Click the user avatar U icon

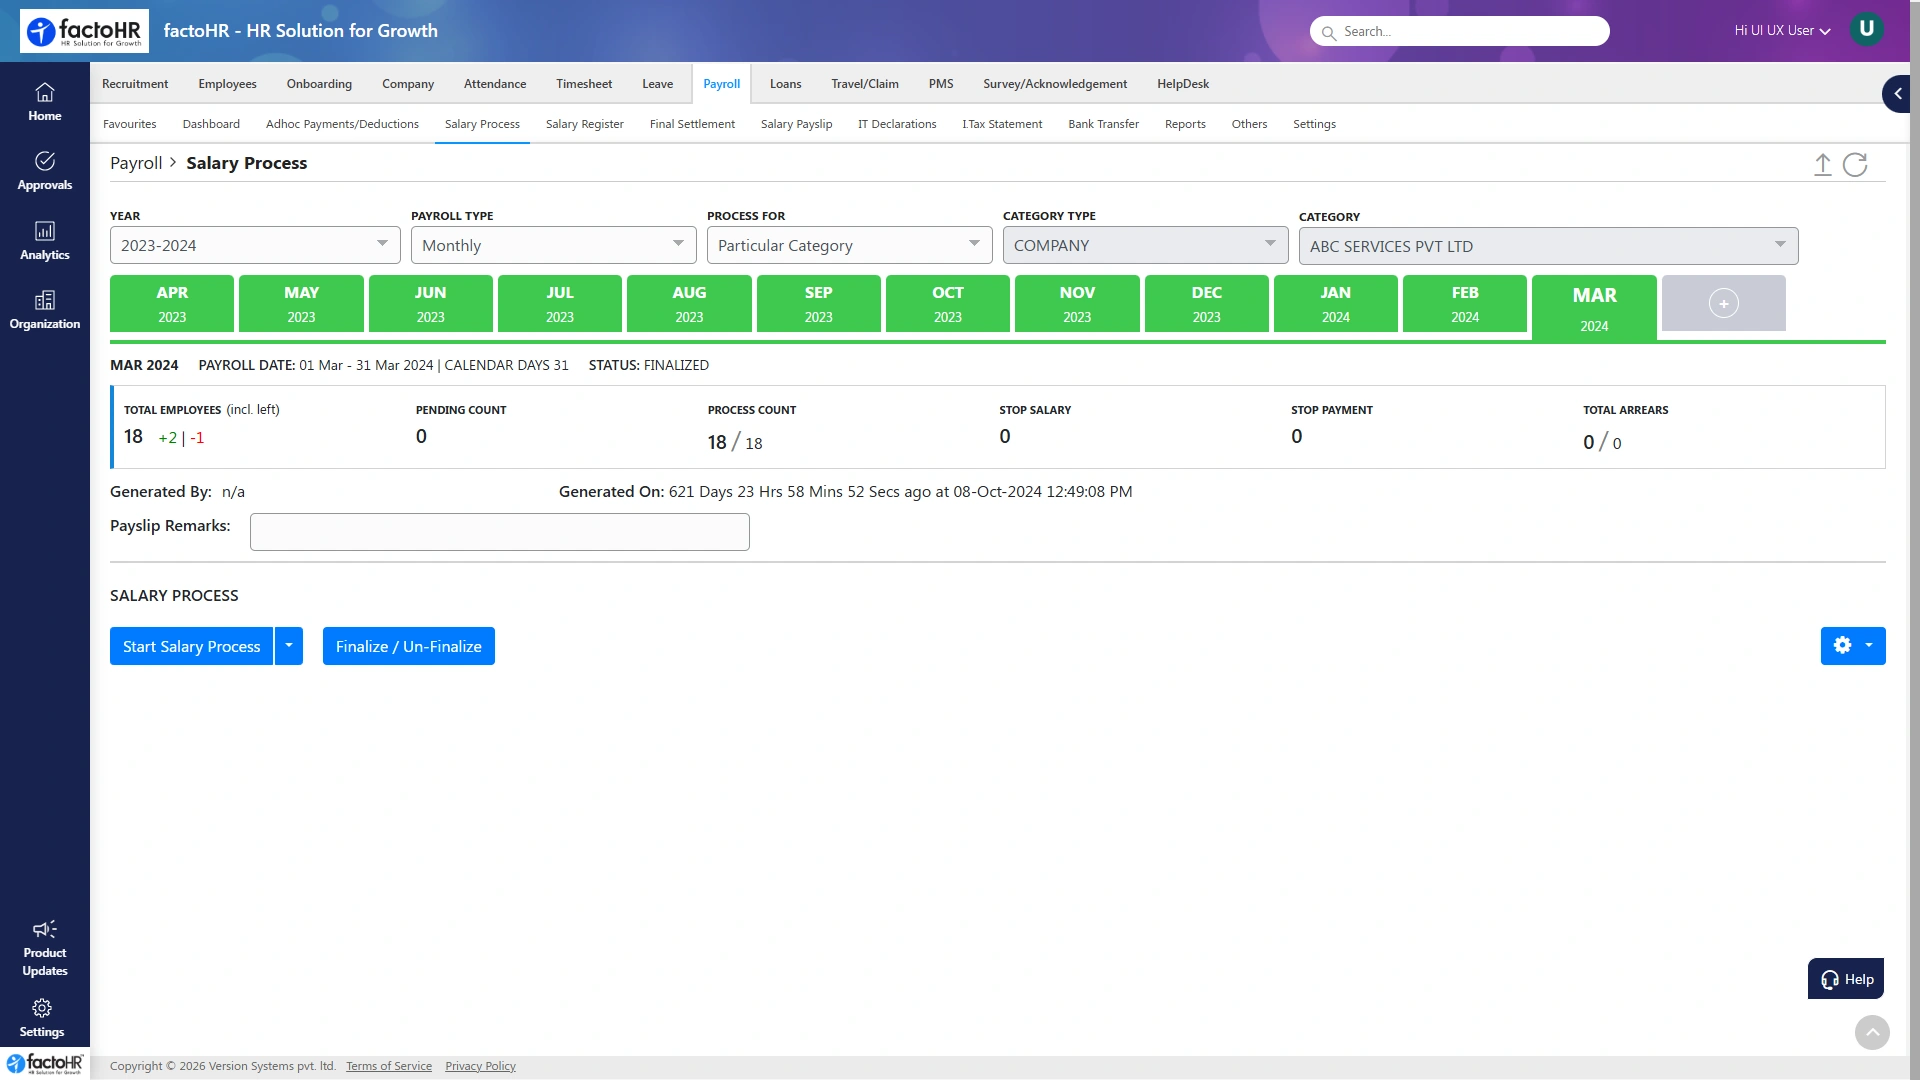pyautogui.click(x=1866, y=29)
